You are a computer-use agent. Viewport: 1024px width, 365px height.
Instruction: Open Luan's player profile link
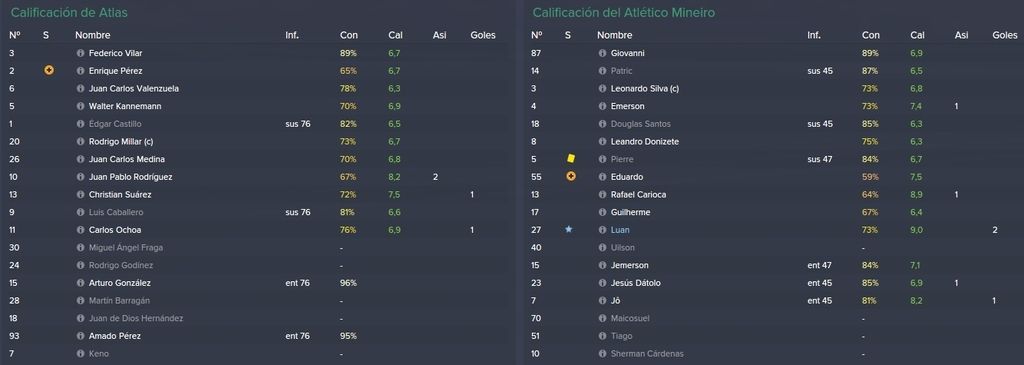pyautogui.click(x=620, y=230)
